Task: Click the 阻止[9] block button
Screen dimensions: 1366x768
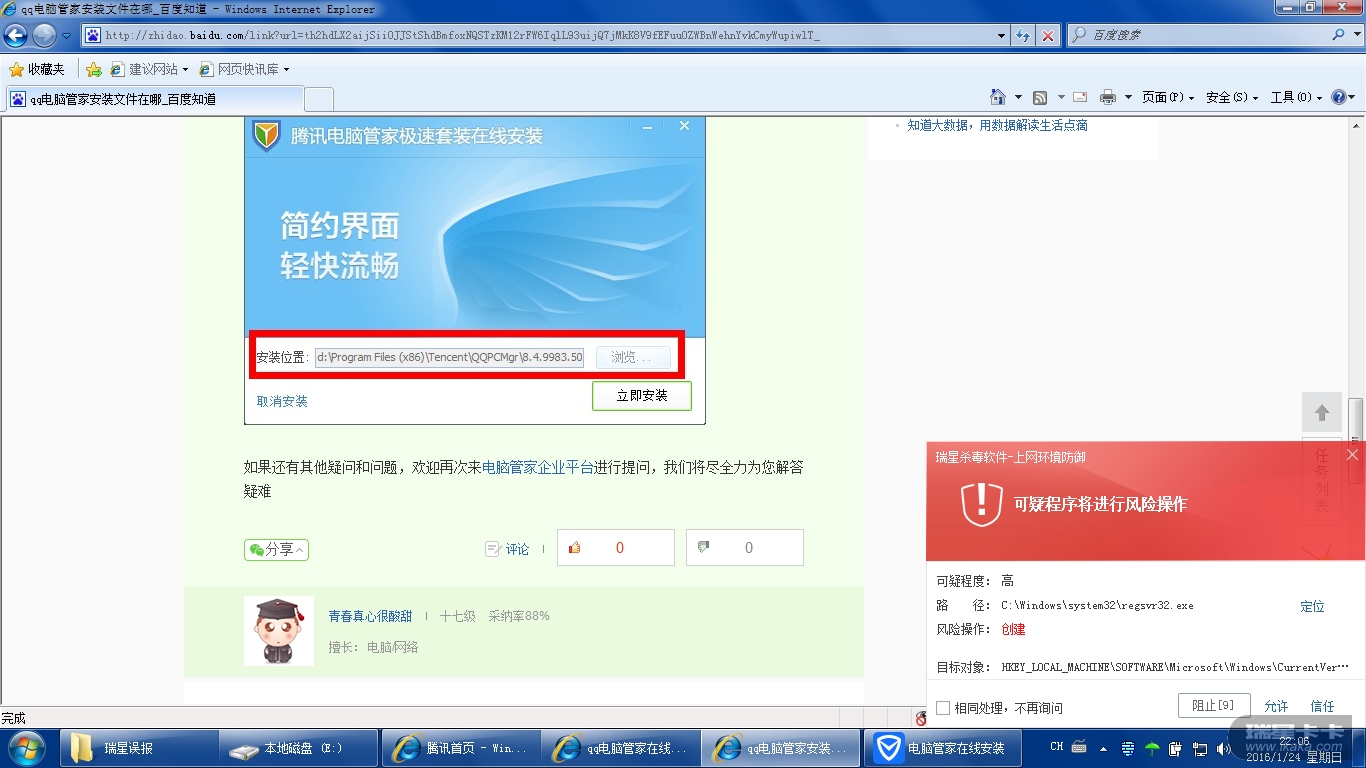Action: [1214, 706]
